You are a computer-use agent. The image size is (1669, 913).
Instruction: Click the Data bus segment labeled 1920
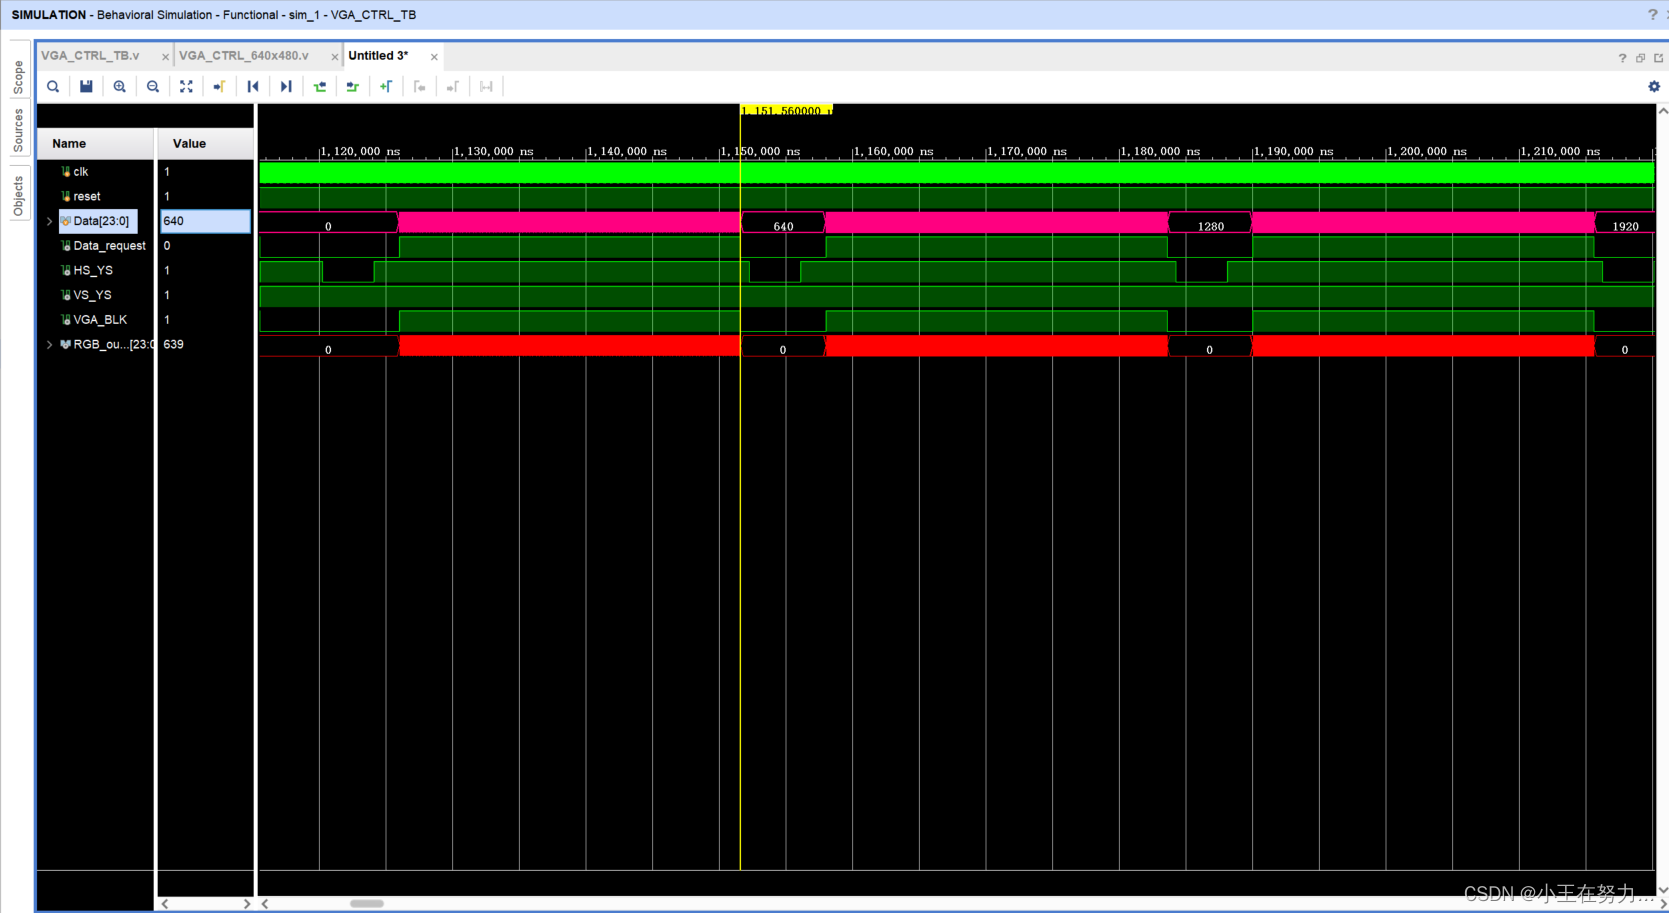[1624, 222]
